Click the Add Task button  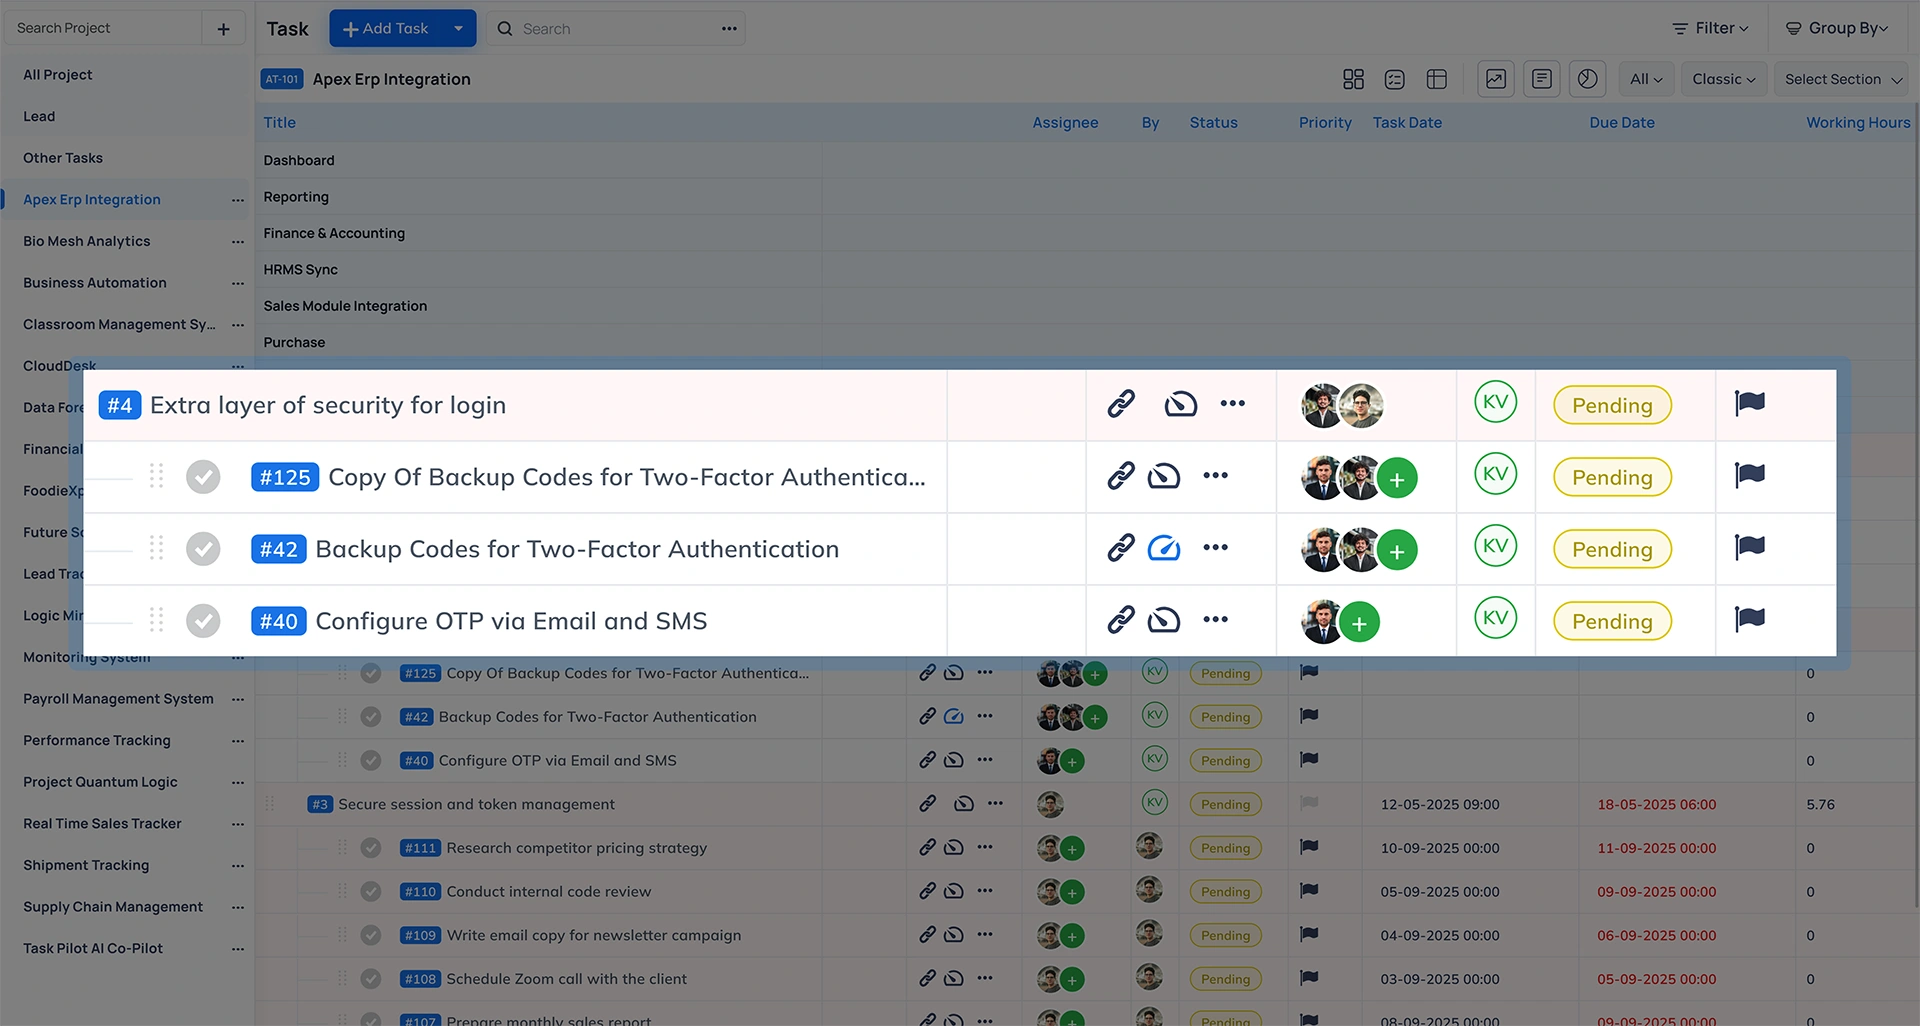pos(386,29)
